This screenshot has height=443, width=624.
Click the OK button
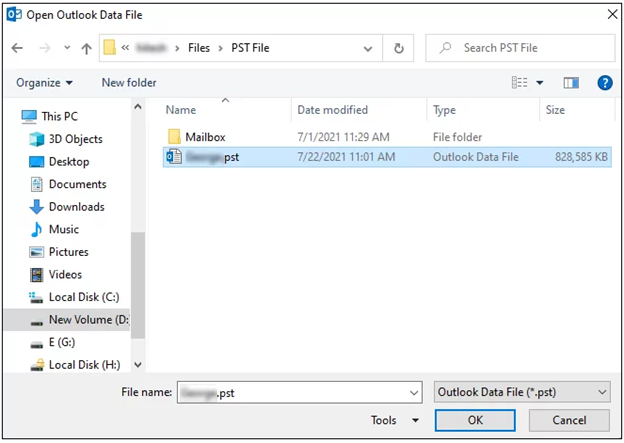pos(475,420)
